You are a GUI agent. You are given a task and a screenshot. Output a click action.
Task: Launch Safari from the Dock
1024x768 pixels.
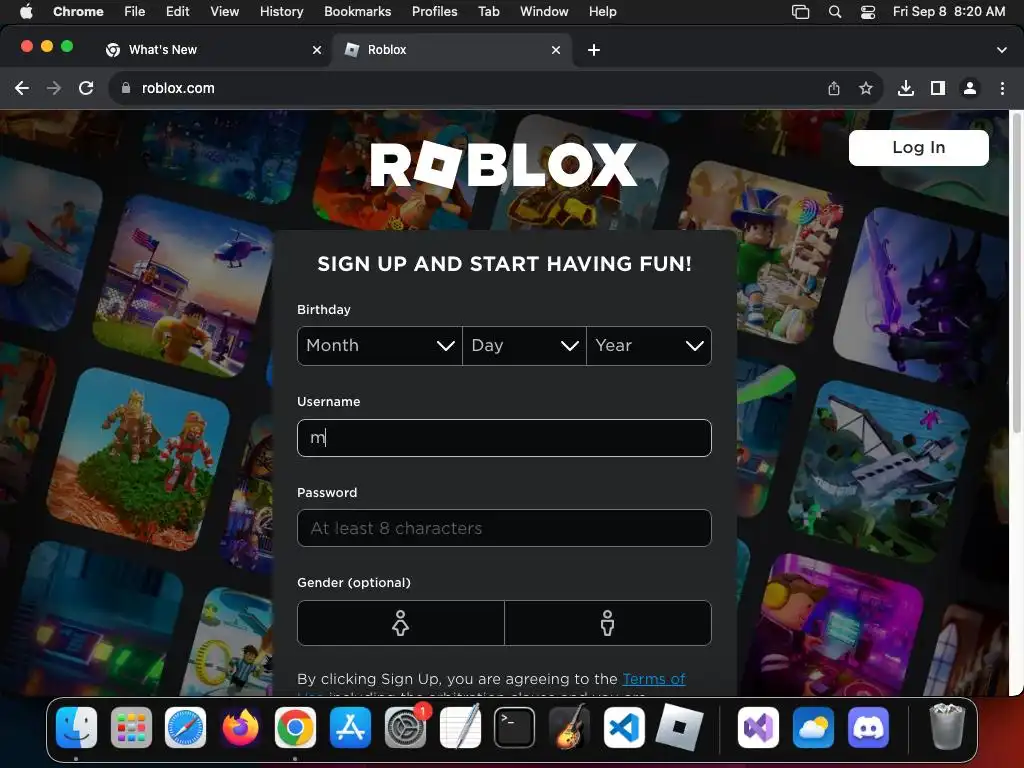tap(185, 728)
